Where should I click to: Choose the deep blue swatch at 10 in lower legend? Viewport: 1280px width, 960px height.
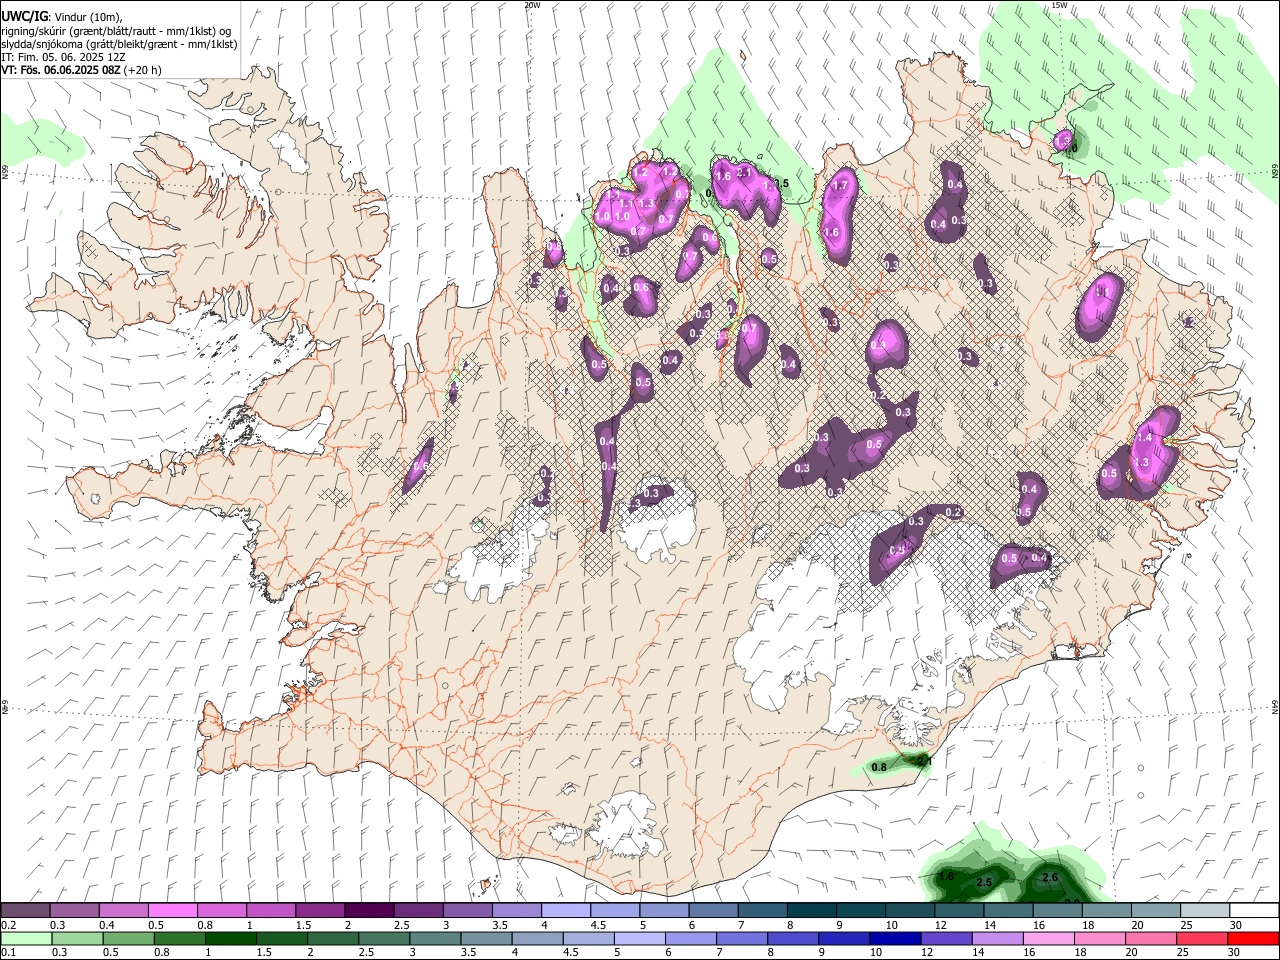[x=895, y=938]
